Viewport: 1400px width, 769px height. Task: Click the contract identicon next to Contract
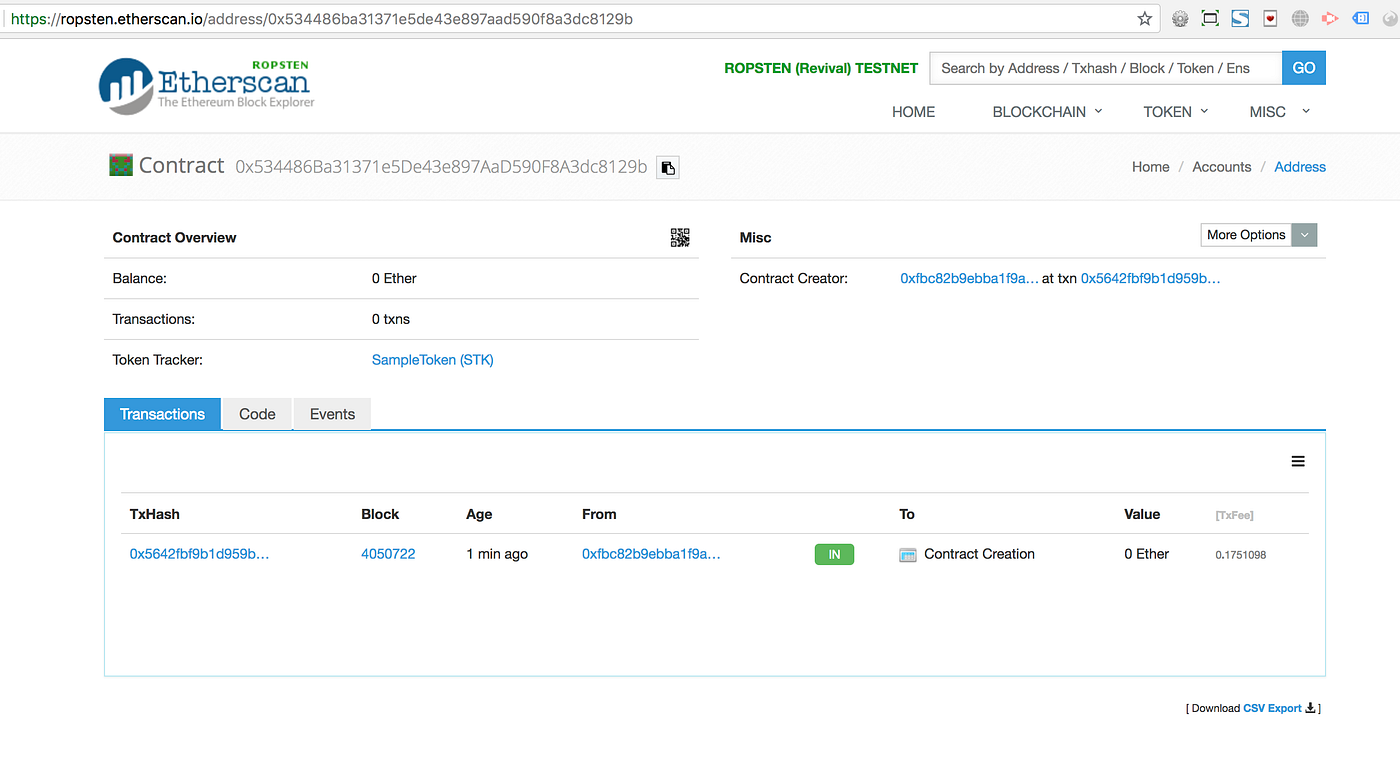[120, 165]
